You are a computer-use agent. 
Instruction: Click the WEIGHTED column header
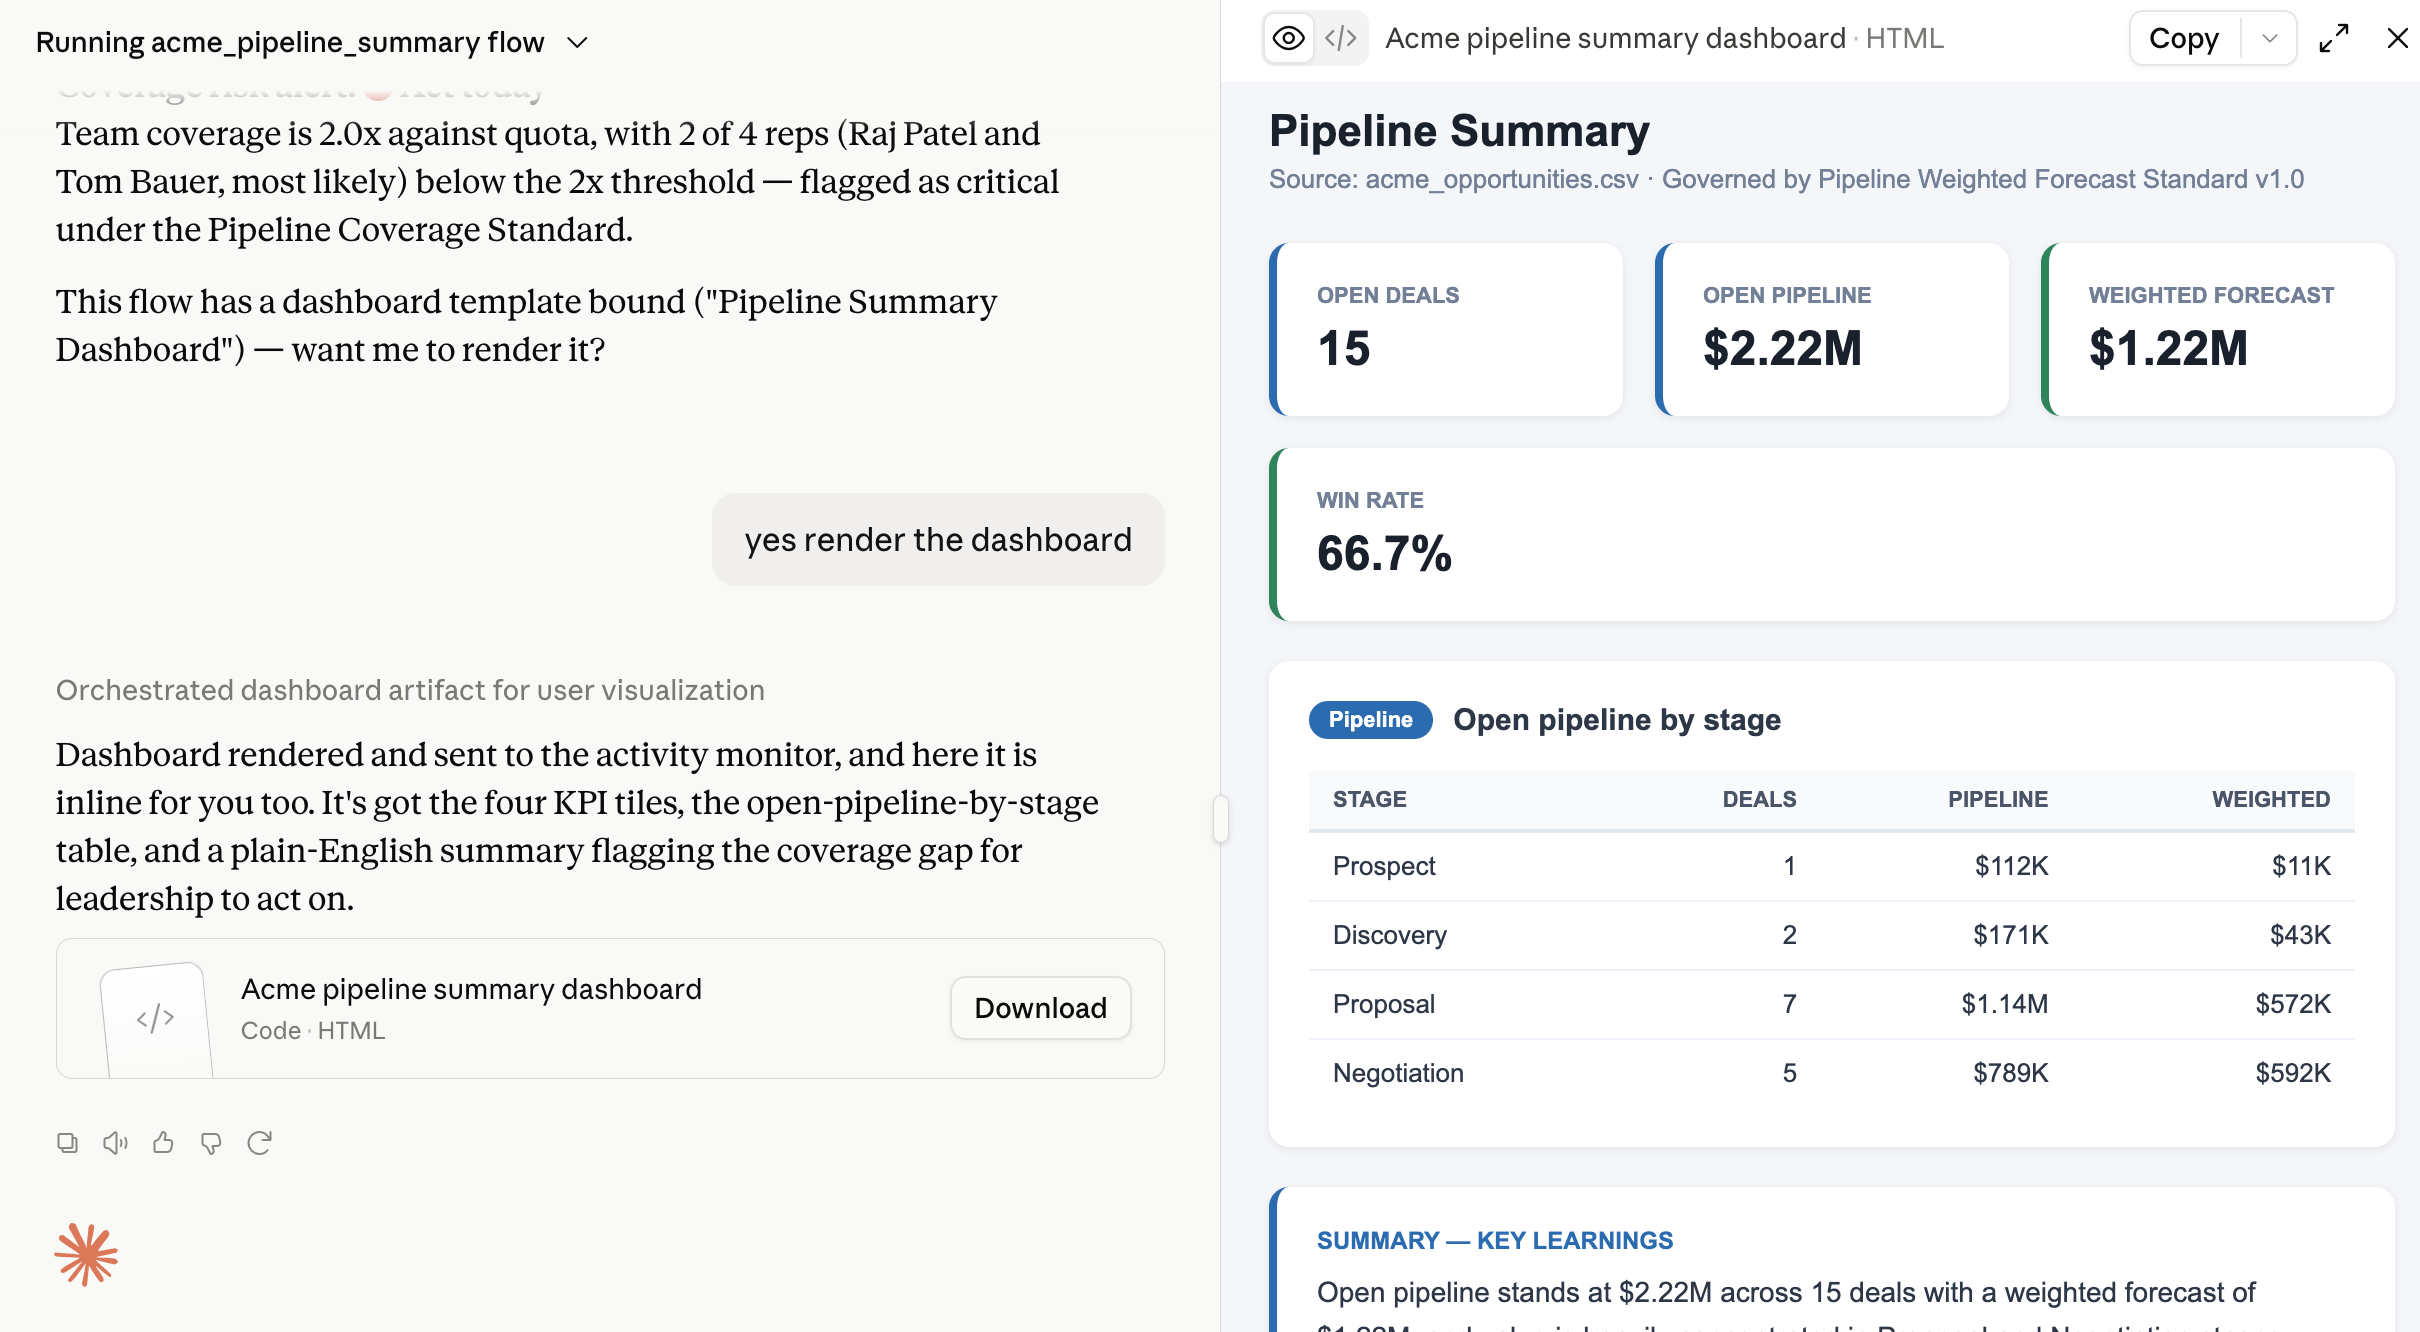coord(2271,800)
